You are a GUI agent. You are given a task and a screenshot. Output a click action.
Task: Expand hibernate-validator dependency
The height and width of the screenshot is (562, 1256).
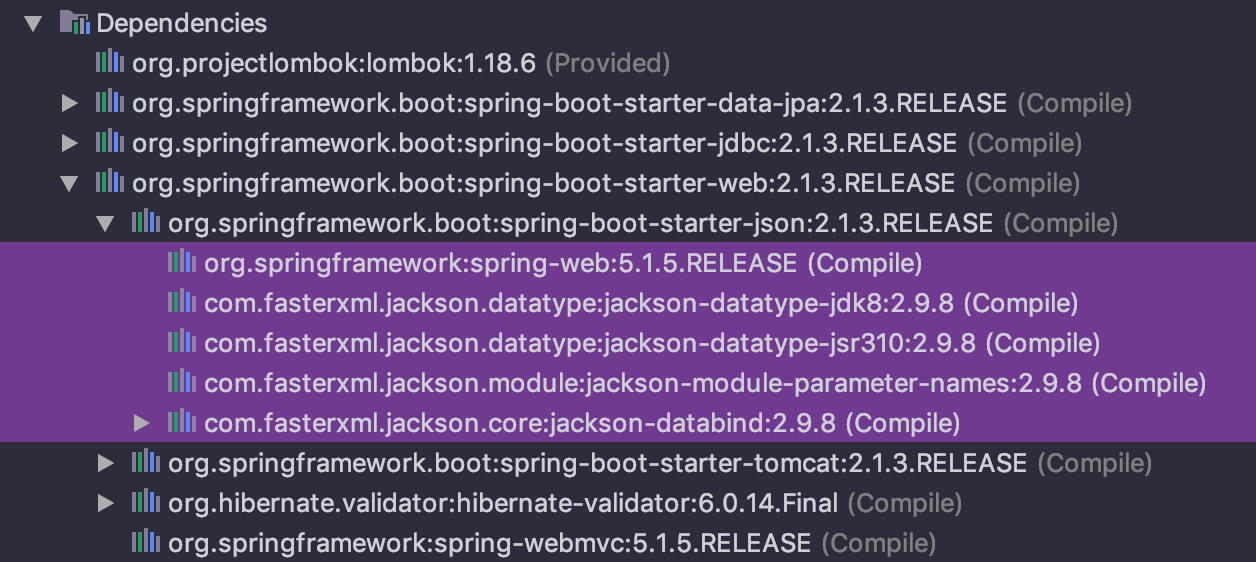pyautogui.click(x=105, y=503)
